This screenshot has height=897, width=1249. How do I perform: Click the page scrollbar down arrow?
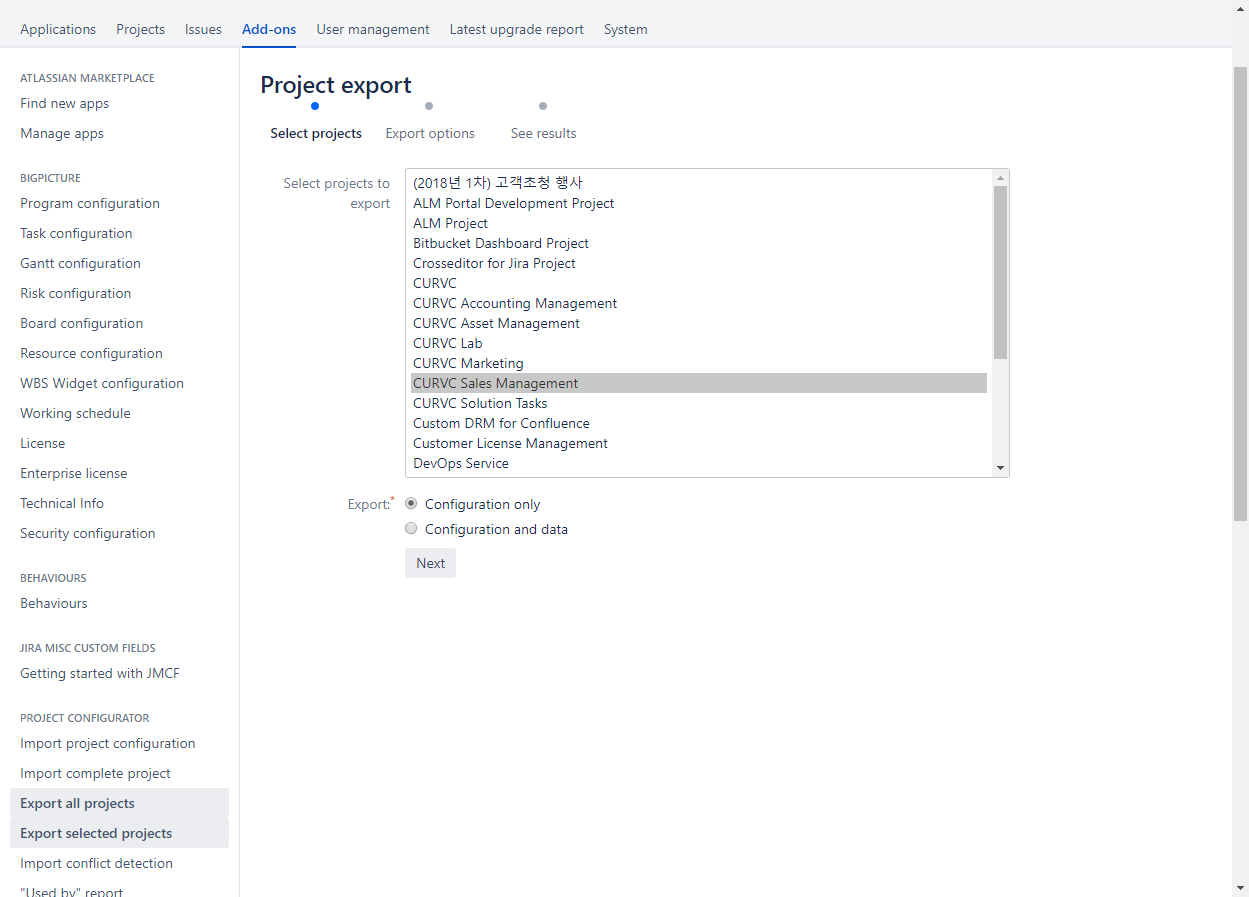[1240, 888]
